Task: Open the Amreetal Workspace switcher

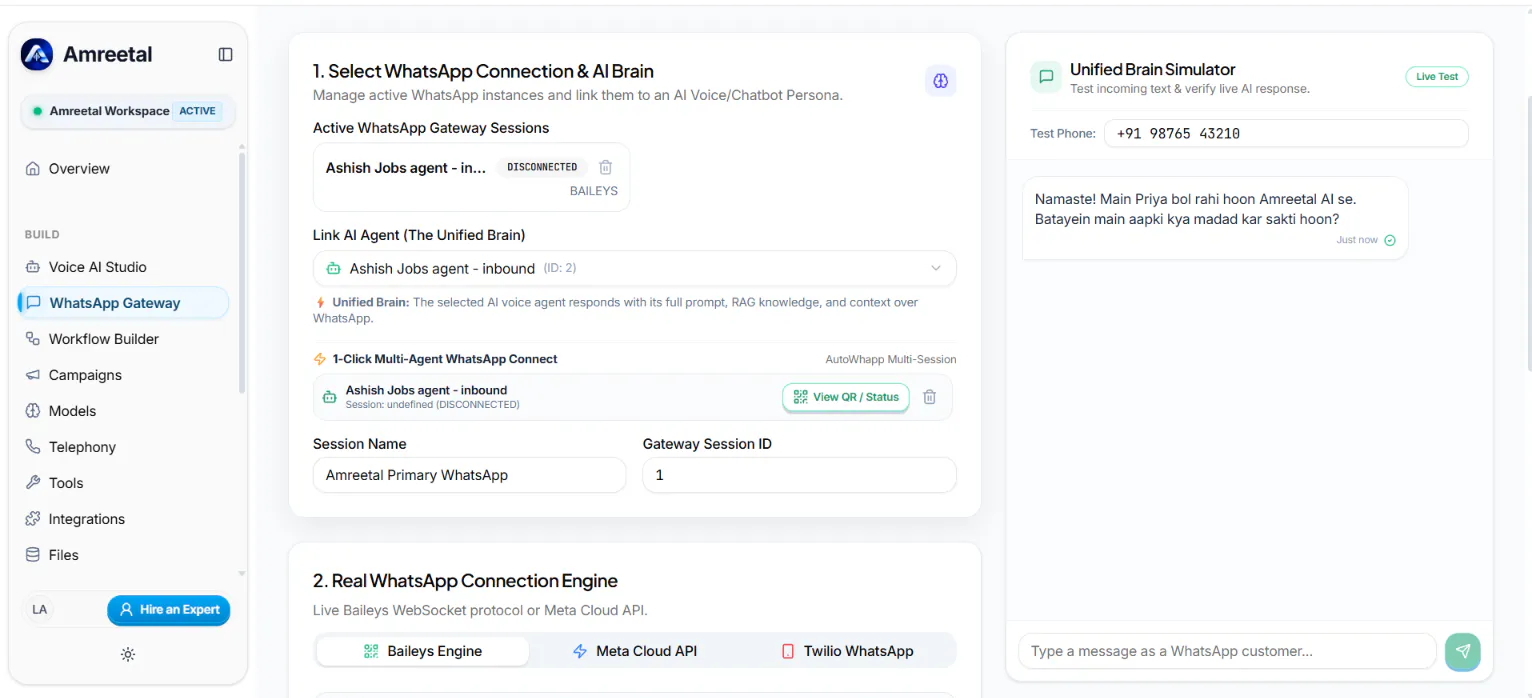Action: pos(128,111)
